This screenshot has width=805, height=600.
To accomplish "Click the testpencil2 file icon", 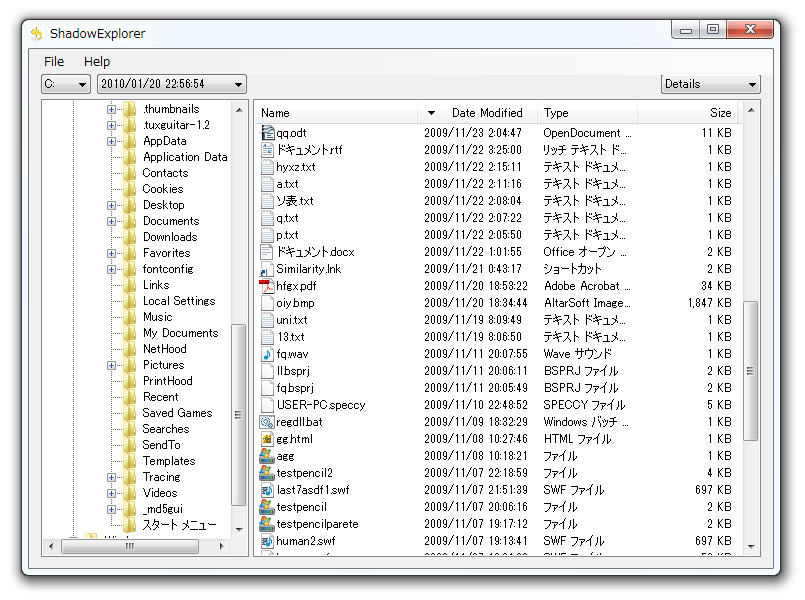I will tap(267, 473).
